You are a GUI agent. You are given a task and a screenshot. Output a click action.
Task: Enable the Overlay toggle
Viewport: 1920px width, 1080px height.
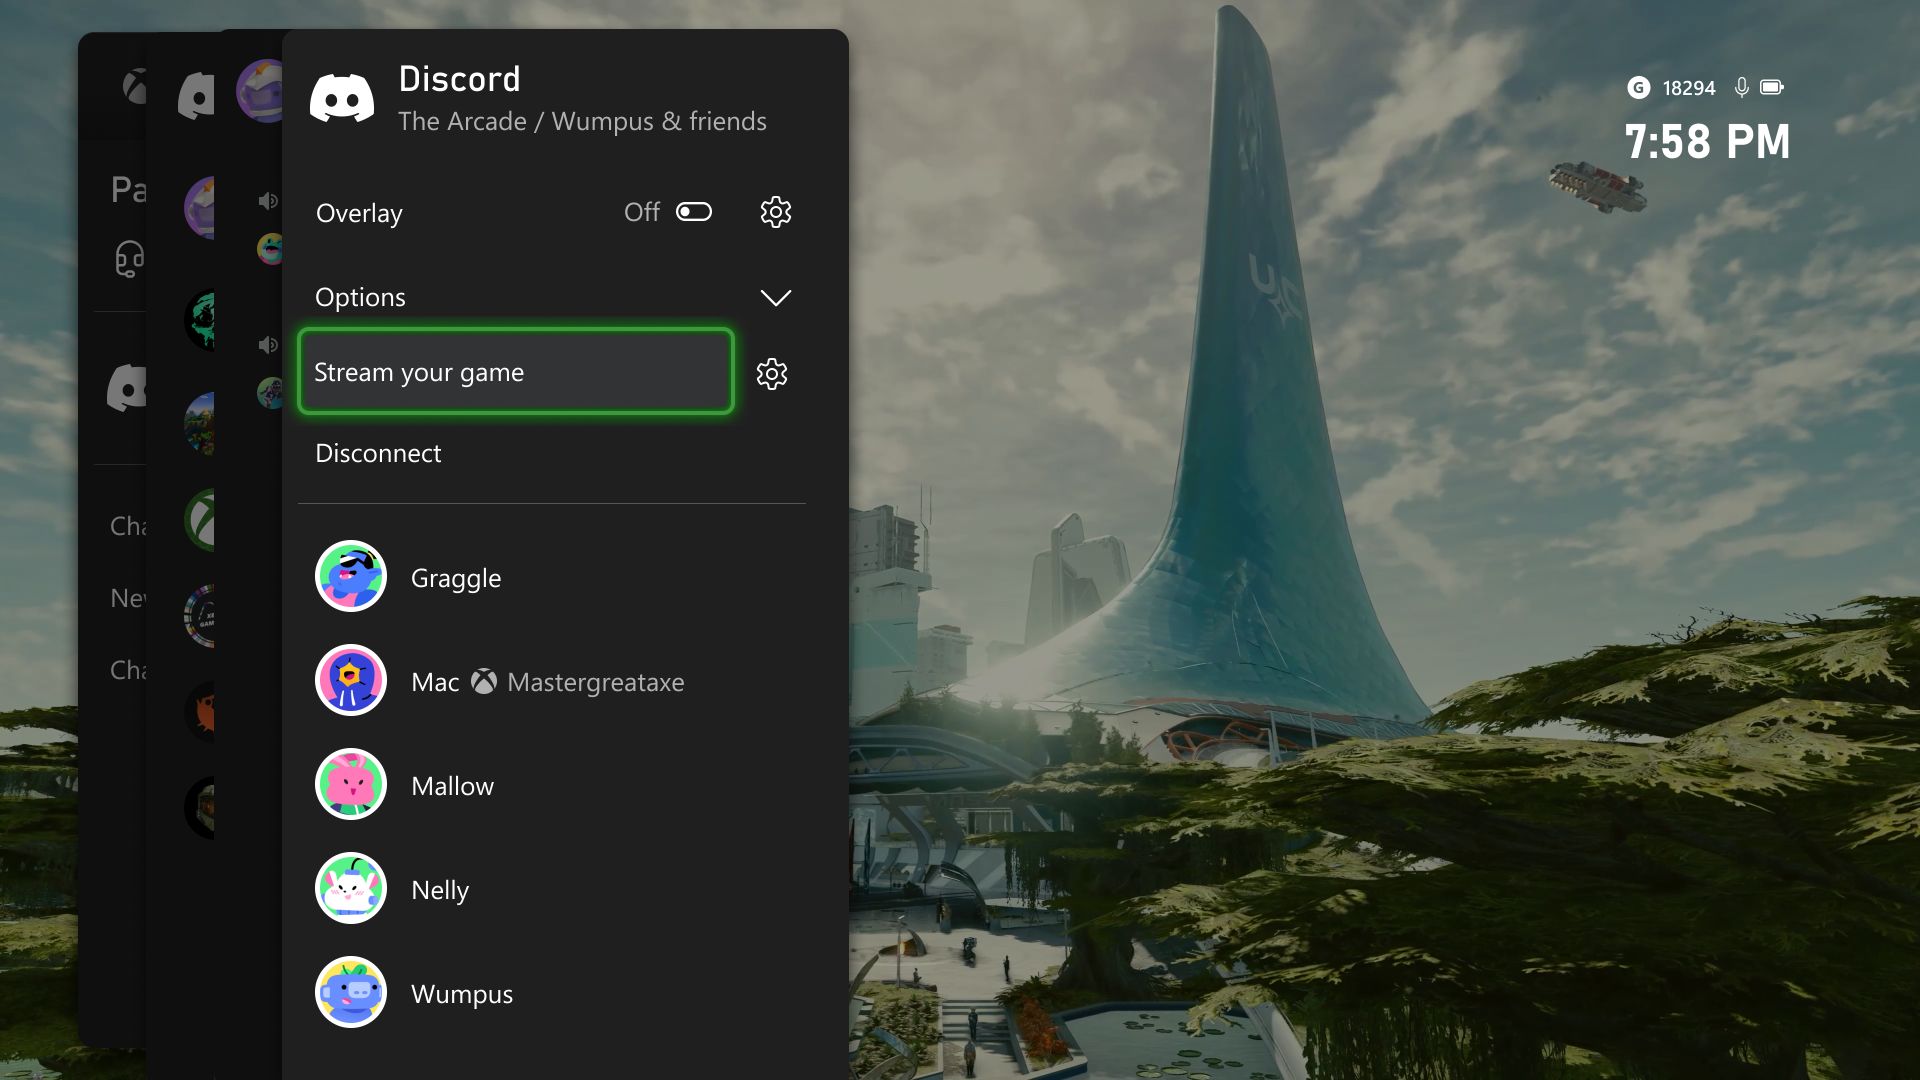[692, 211]
